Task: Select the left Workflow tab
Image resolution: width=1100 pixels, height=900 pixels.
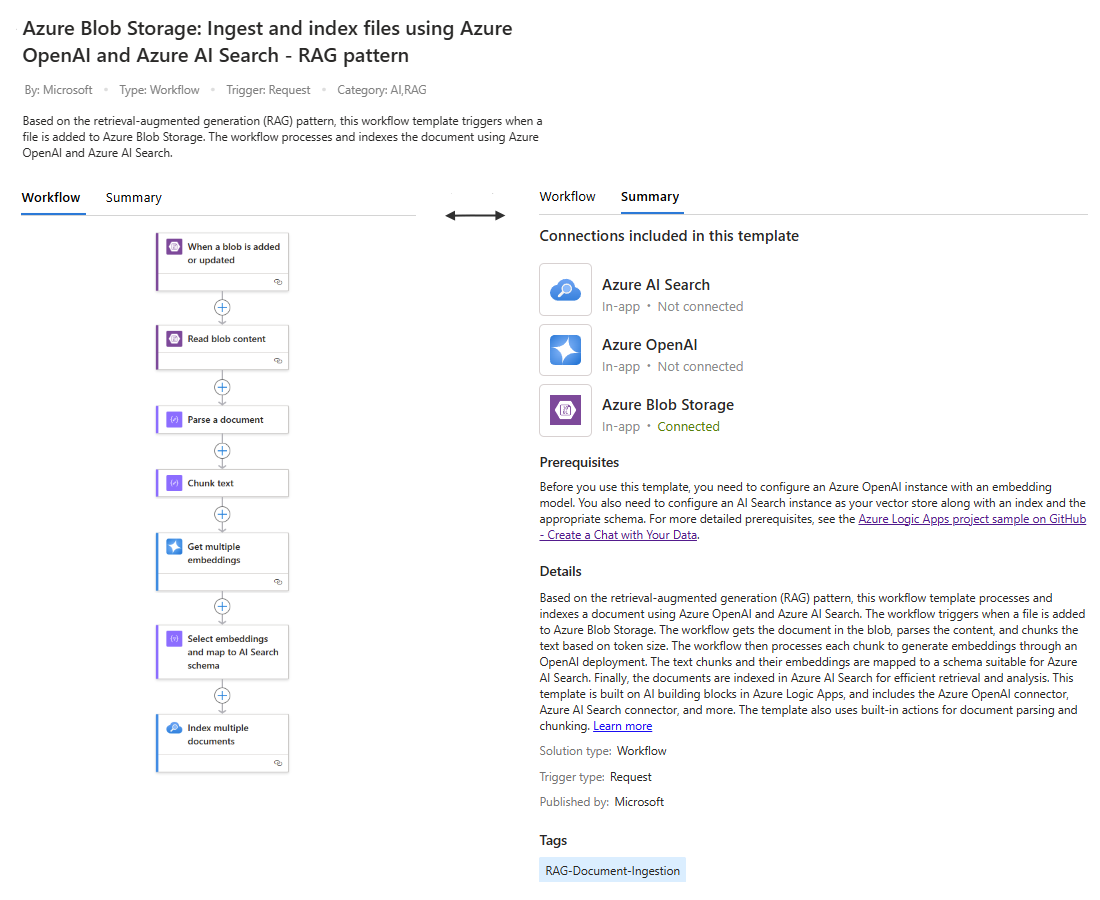Action: (x=51, y=198)
